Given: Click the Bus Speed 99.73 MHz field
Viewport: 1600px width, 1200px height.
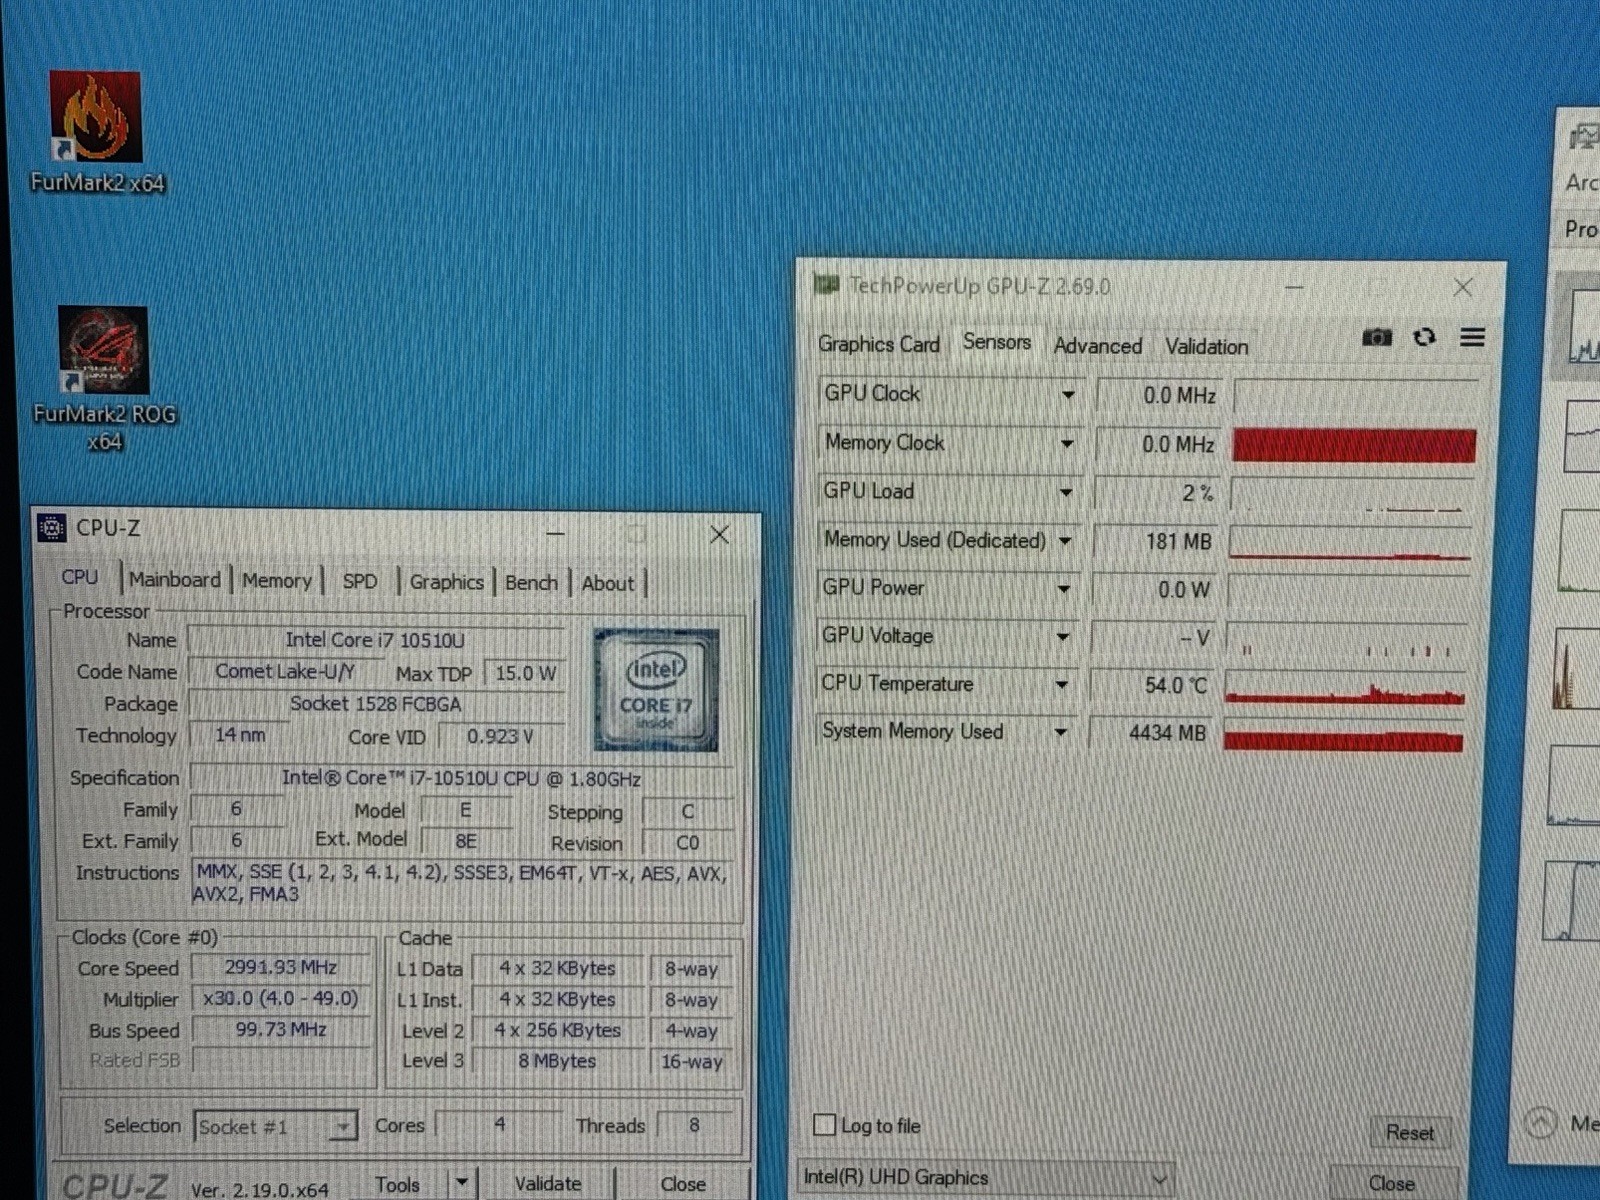Looking at the screenshot, I should click(x=281, y=1029).
